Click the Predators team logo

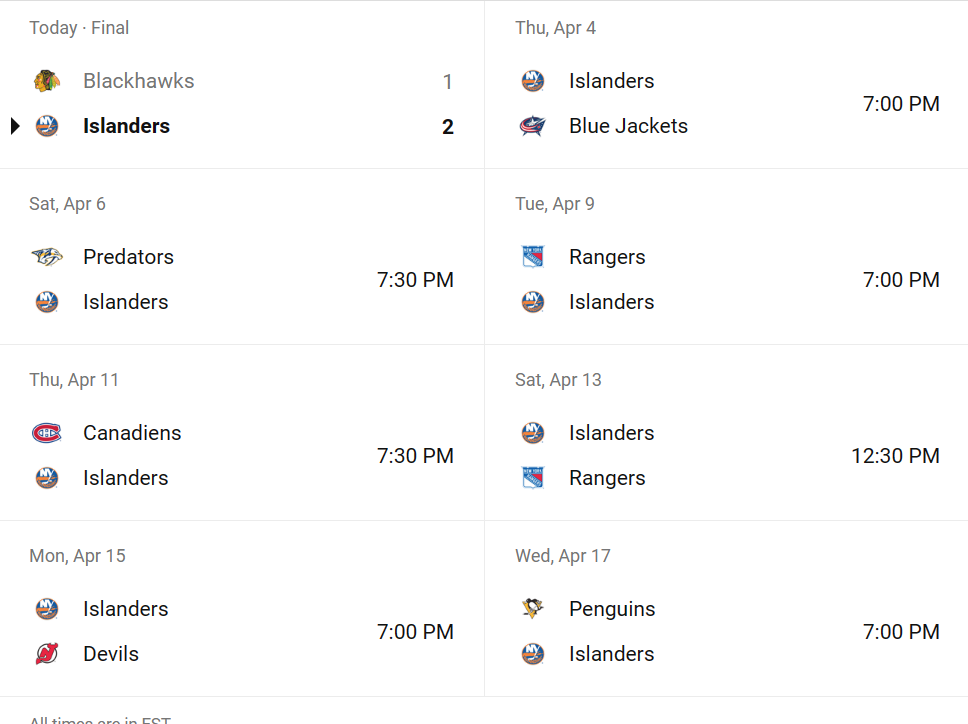(46, 257)
